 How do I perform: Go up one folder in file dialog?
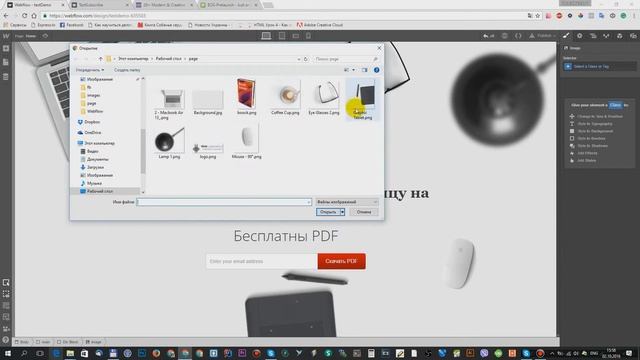point(101,59)
